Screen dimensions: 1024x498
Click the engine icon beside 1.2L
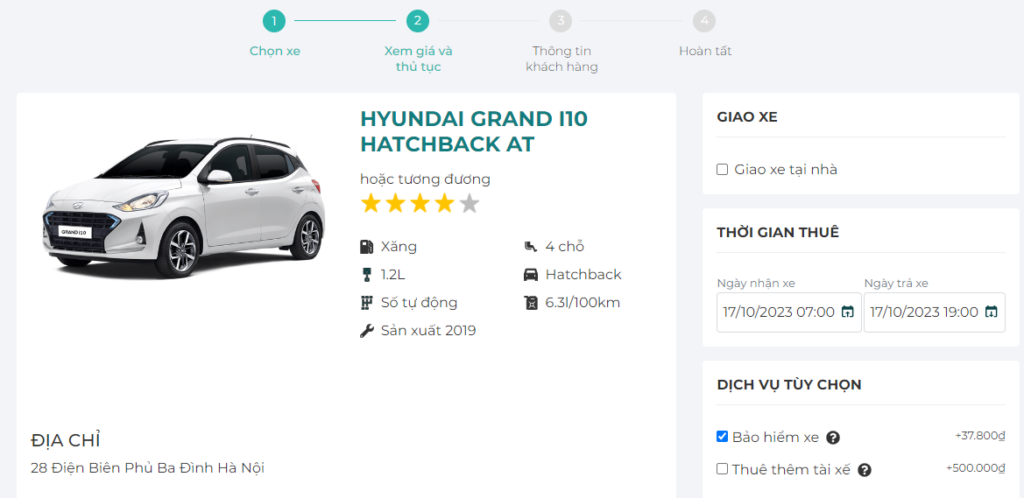click(x=367, y=275)
